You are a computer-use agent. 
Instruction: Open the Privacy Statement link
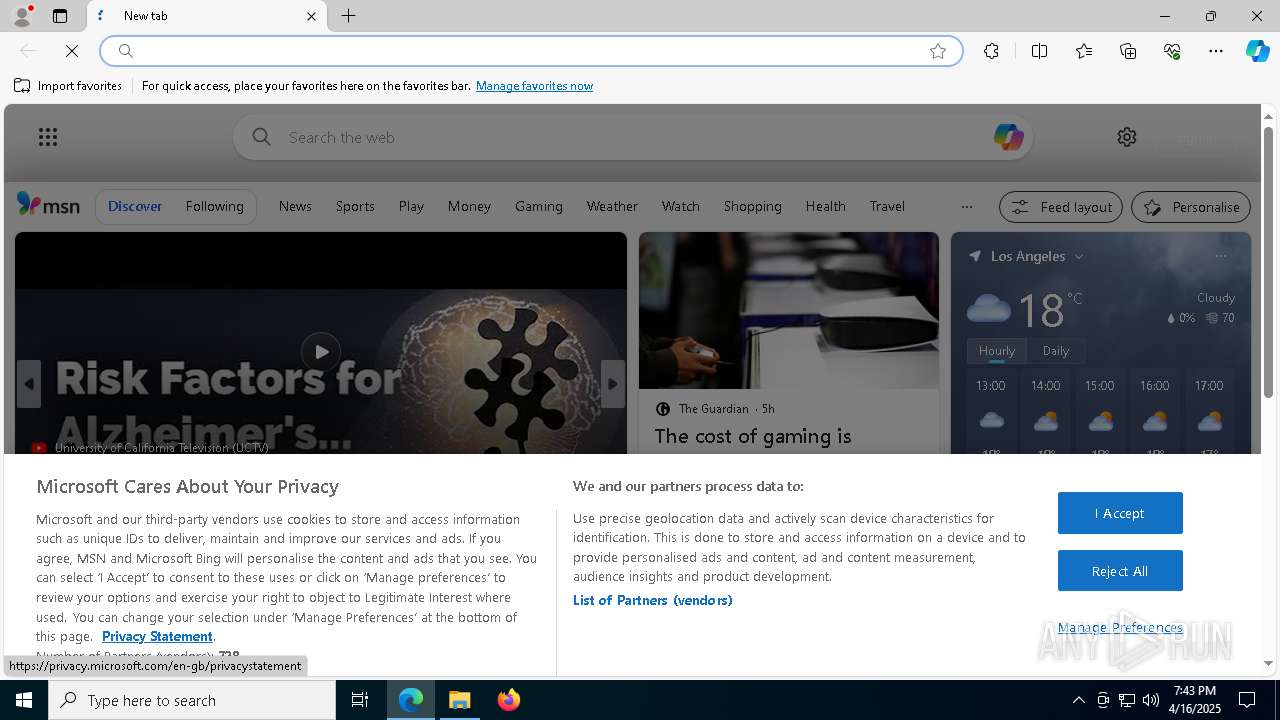pyautogui.click(x=157, y=636)
